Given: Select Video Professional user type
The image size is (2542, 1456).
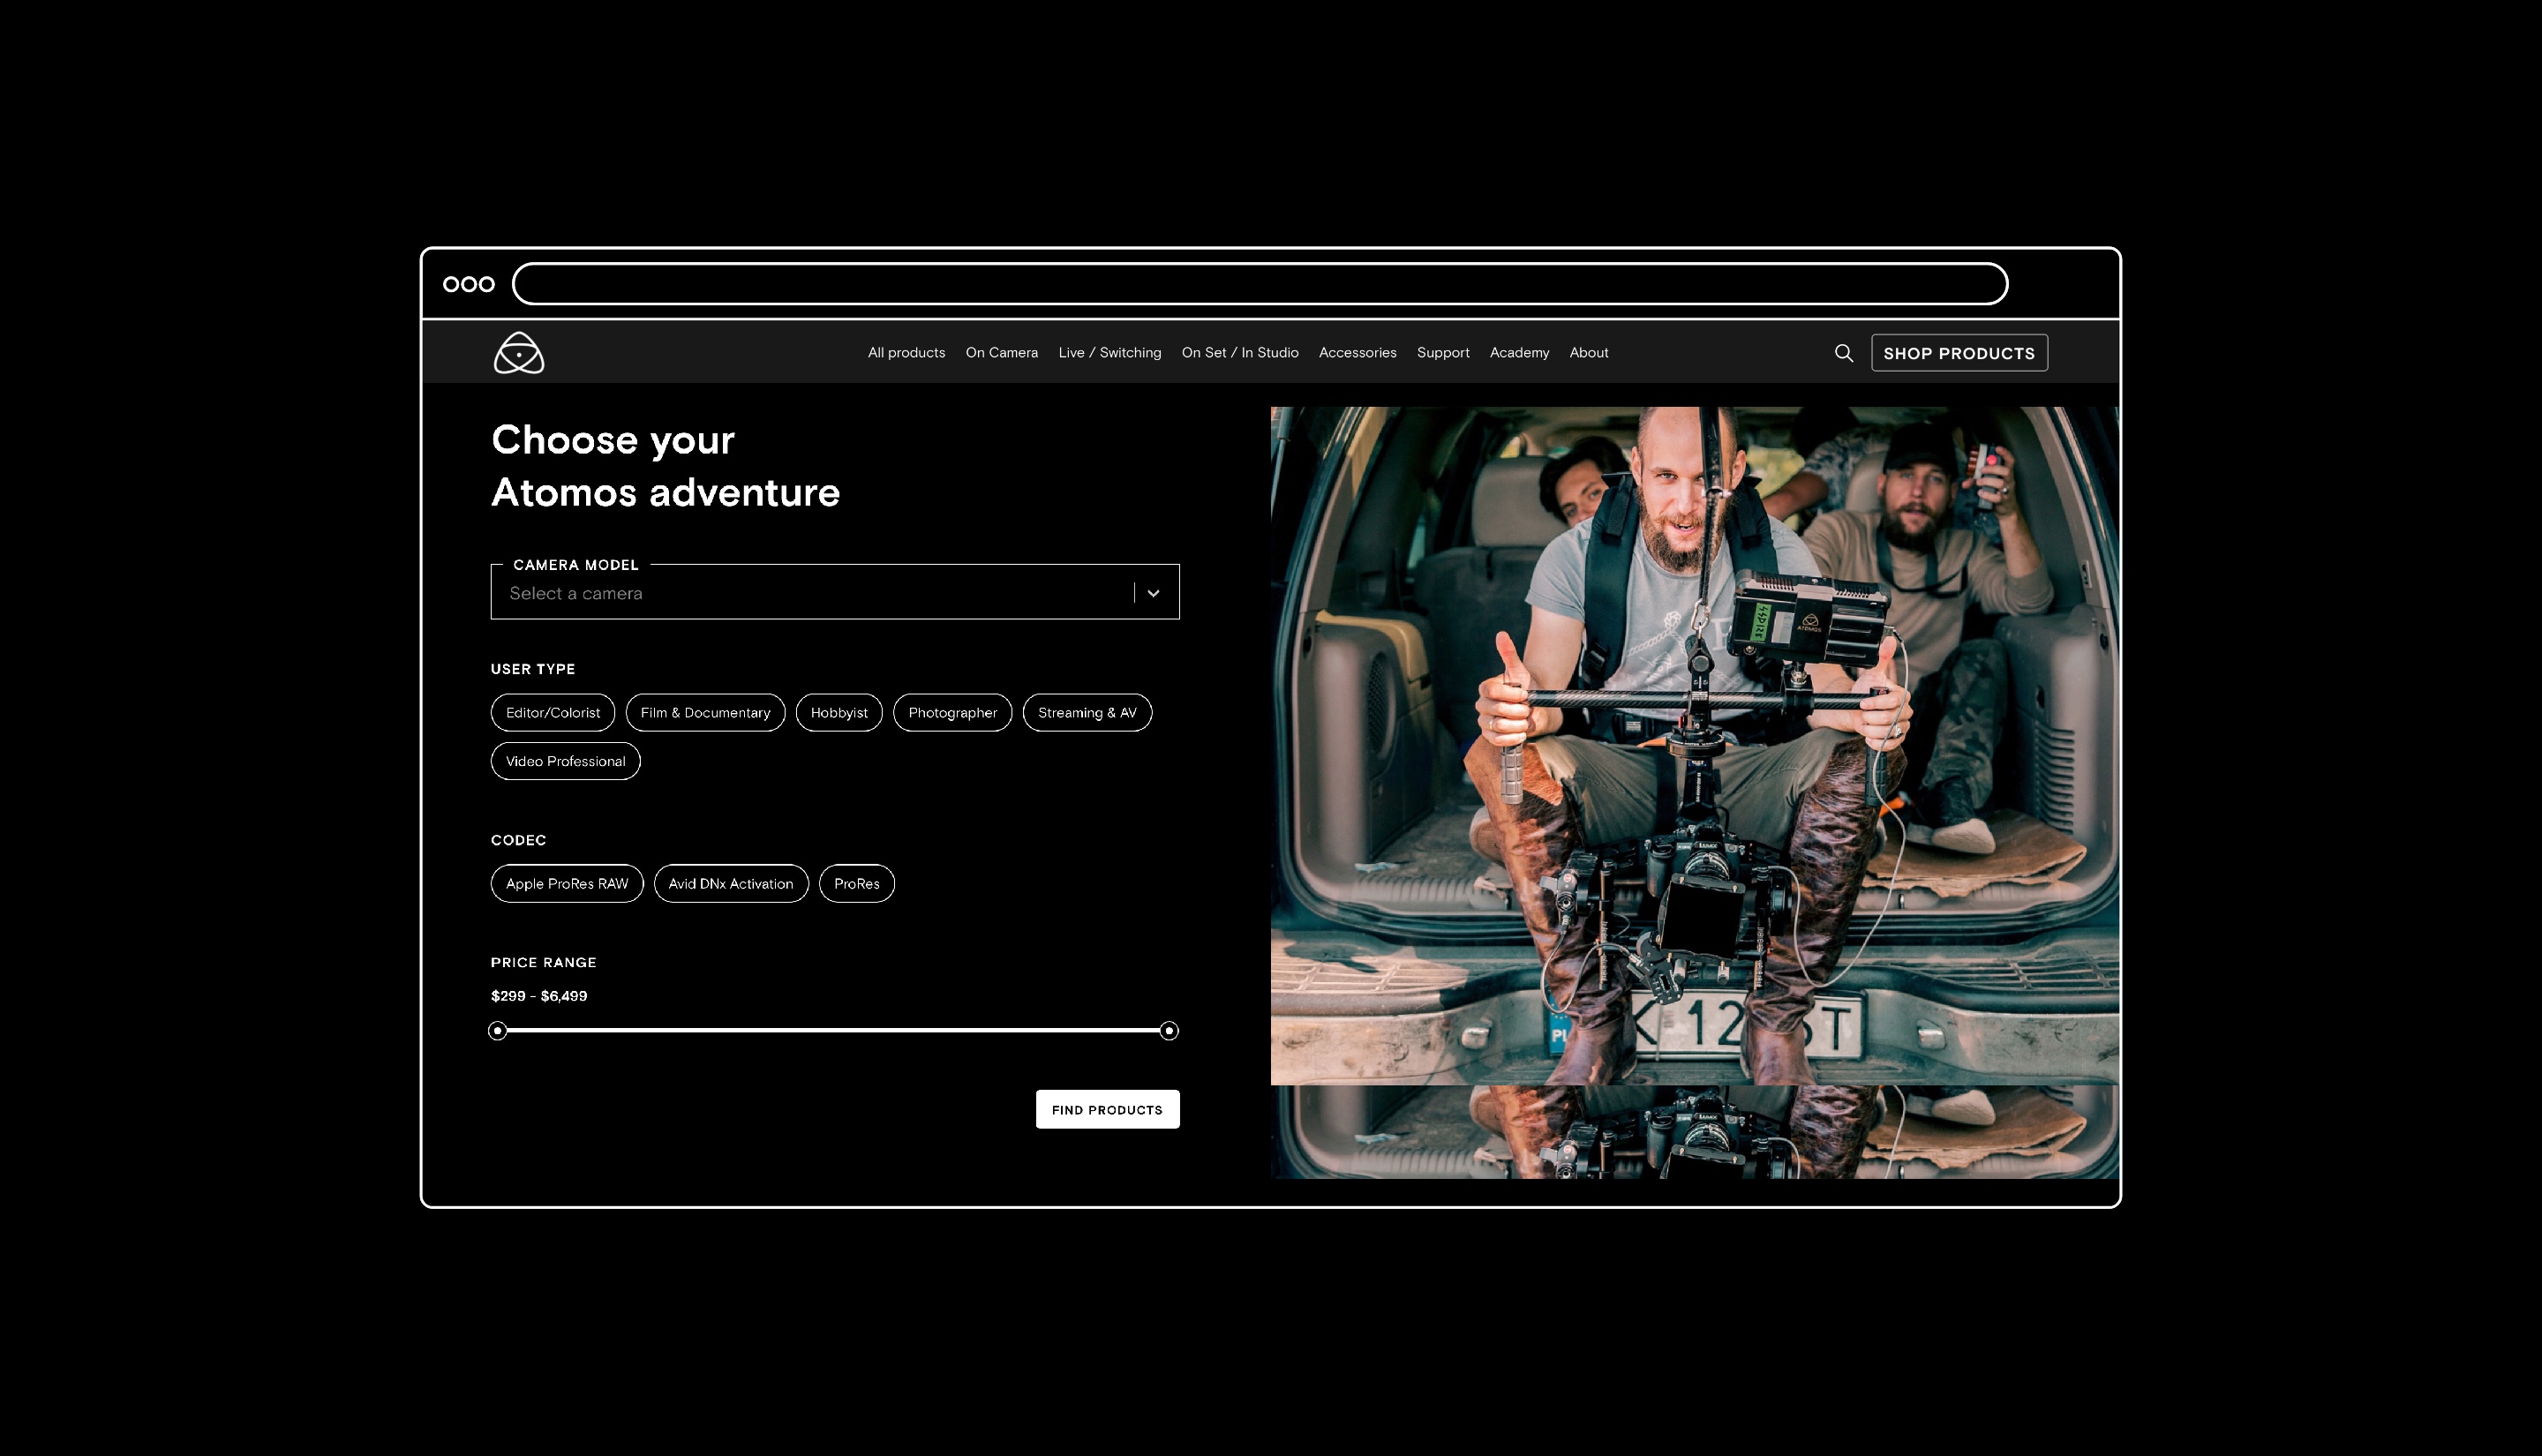Looking at the screenshot, I should [x=564, y=762].
